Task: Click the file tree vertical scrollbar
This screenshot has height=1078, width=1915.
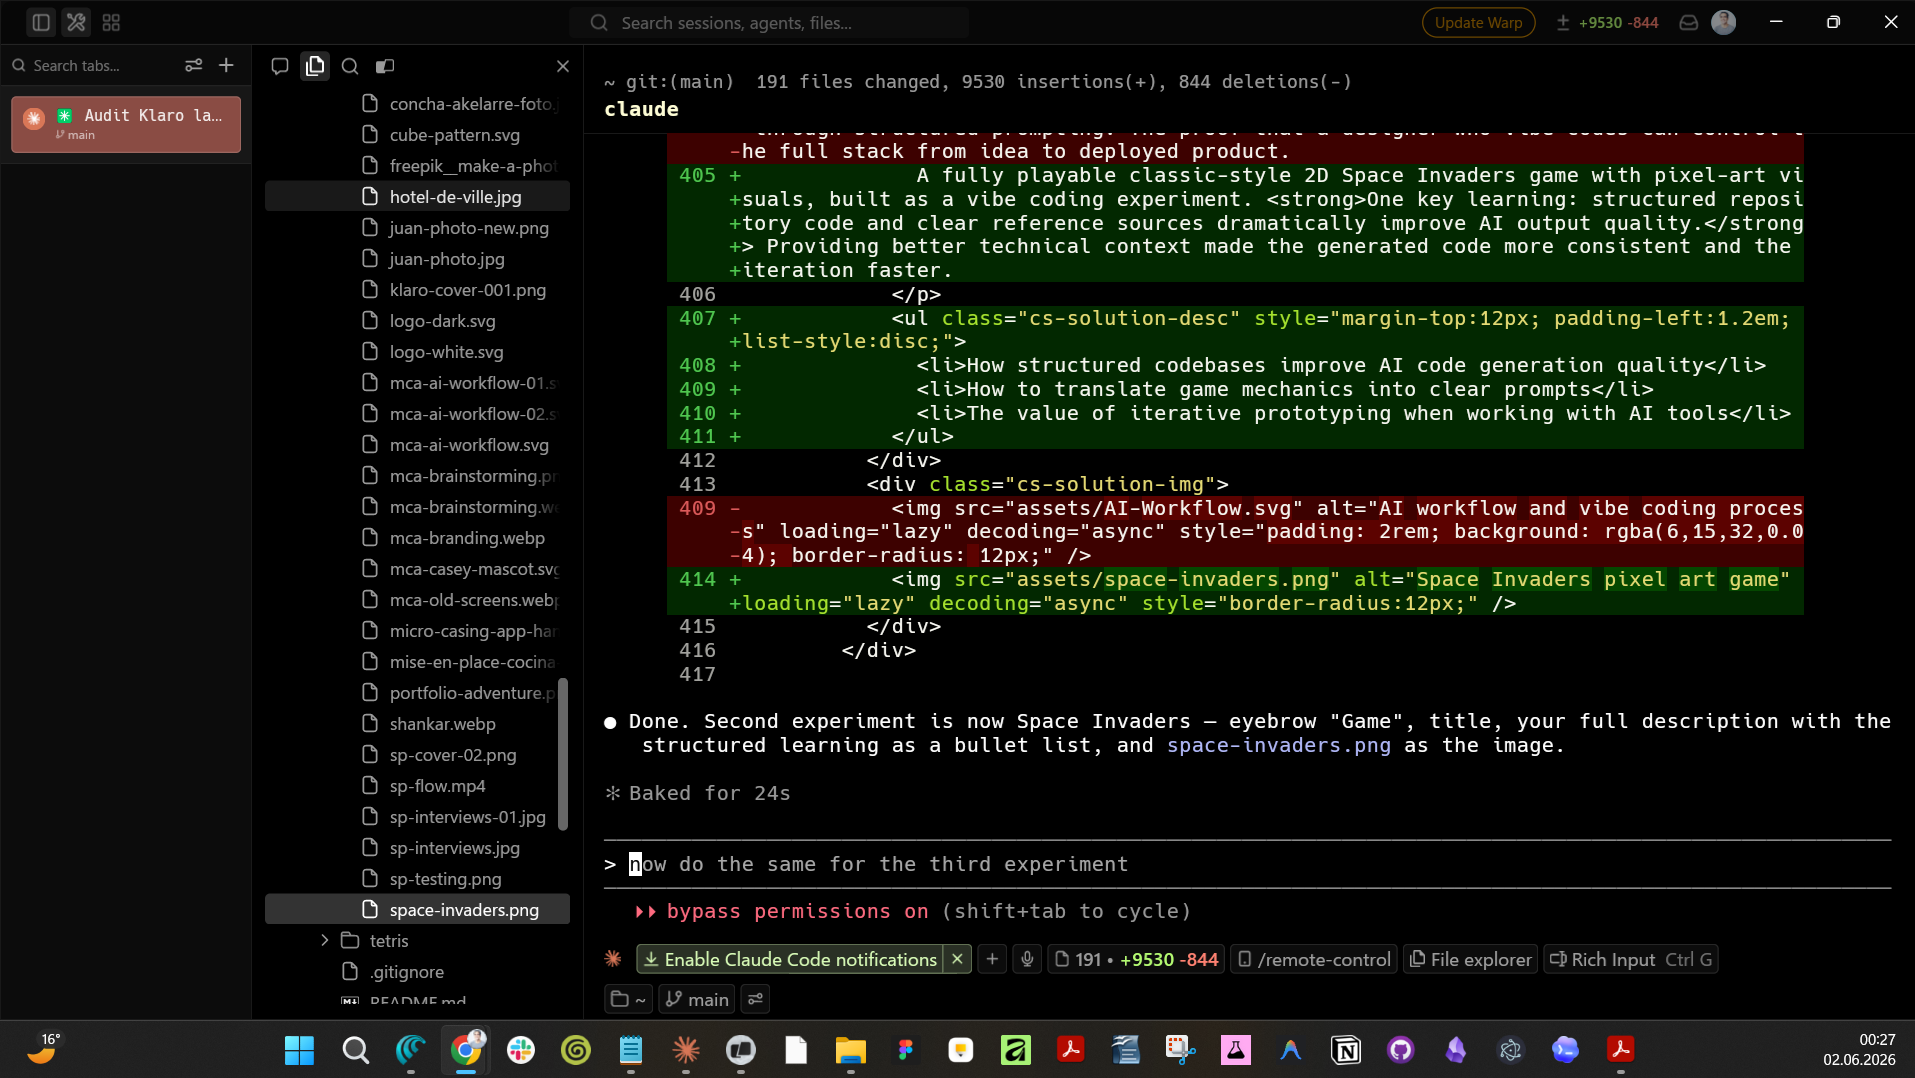Action: click(x=563, y=755)
